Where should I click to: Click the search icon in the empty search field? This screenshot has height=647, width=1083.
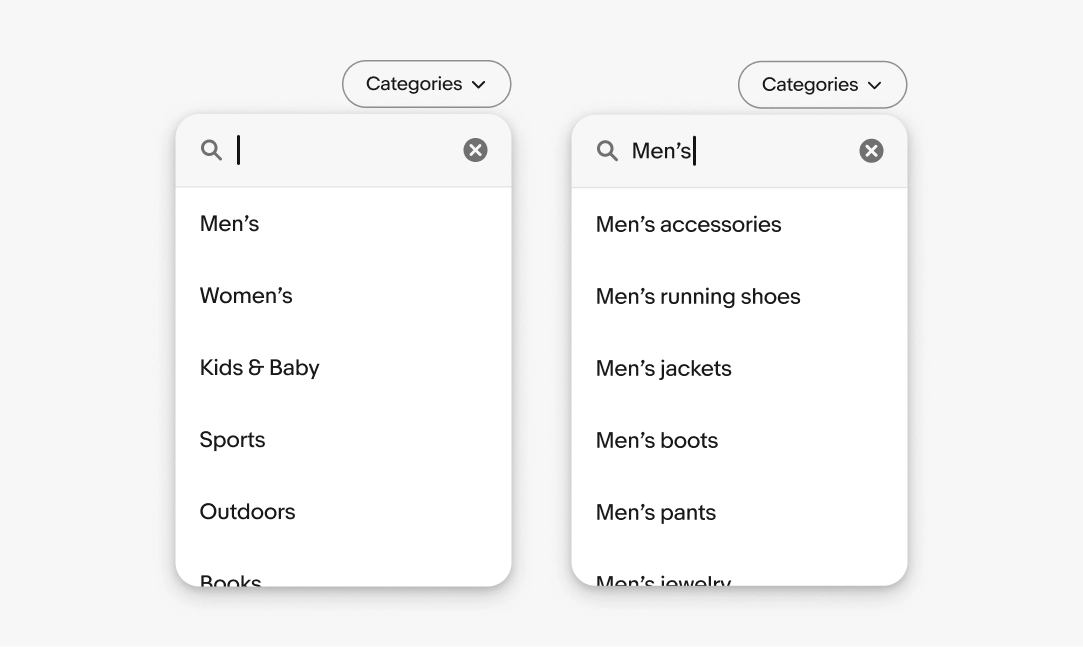211,150
